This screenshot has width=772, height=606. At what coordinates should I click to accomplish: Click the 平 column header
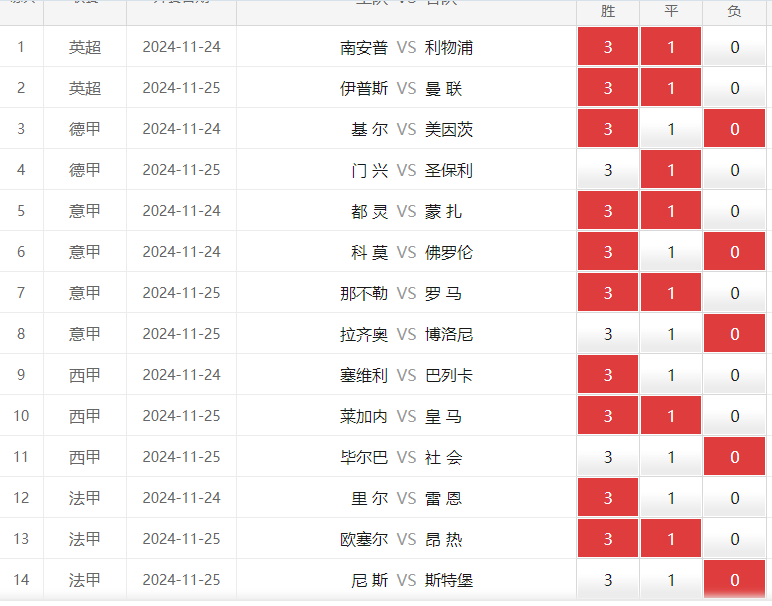[x=671, y=11]
